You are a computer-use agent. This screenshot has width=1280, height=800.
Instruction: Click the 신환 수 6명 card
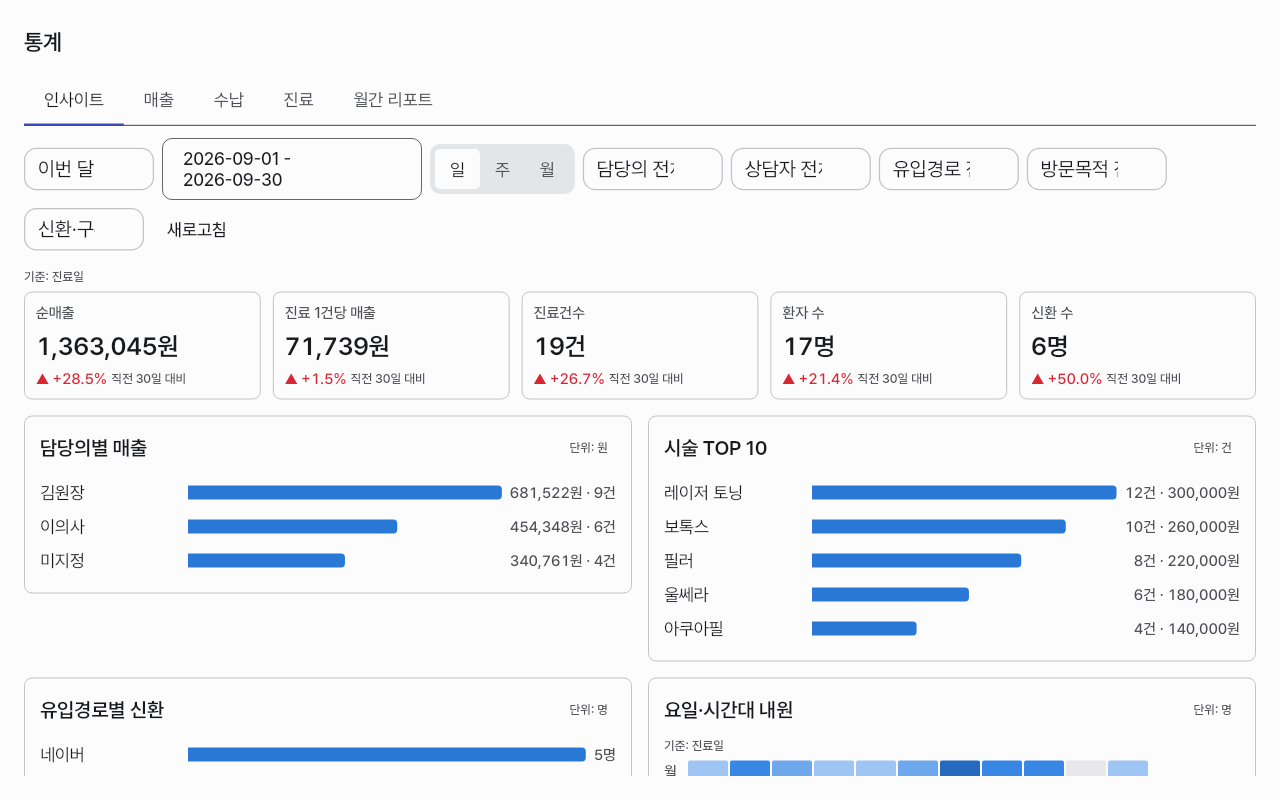pos(1137,346)
